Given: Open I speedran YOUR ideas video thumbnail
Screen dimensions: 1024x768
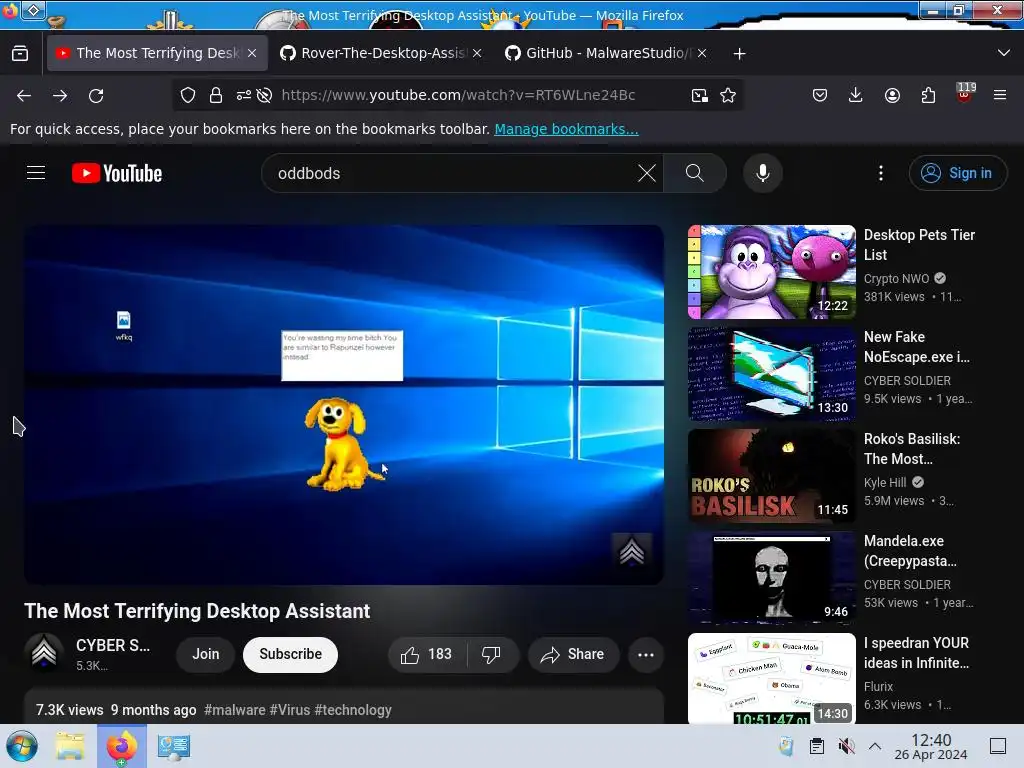Looking at the screenshot, I should (772, 679).
